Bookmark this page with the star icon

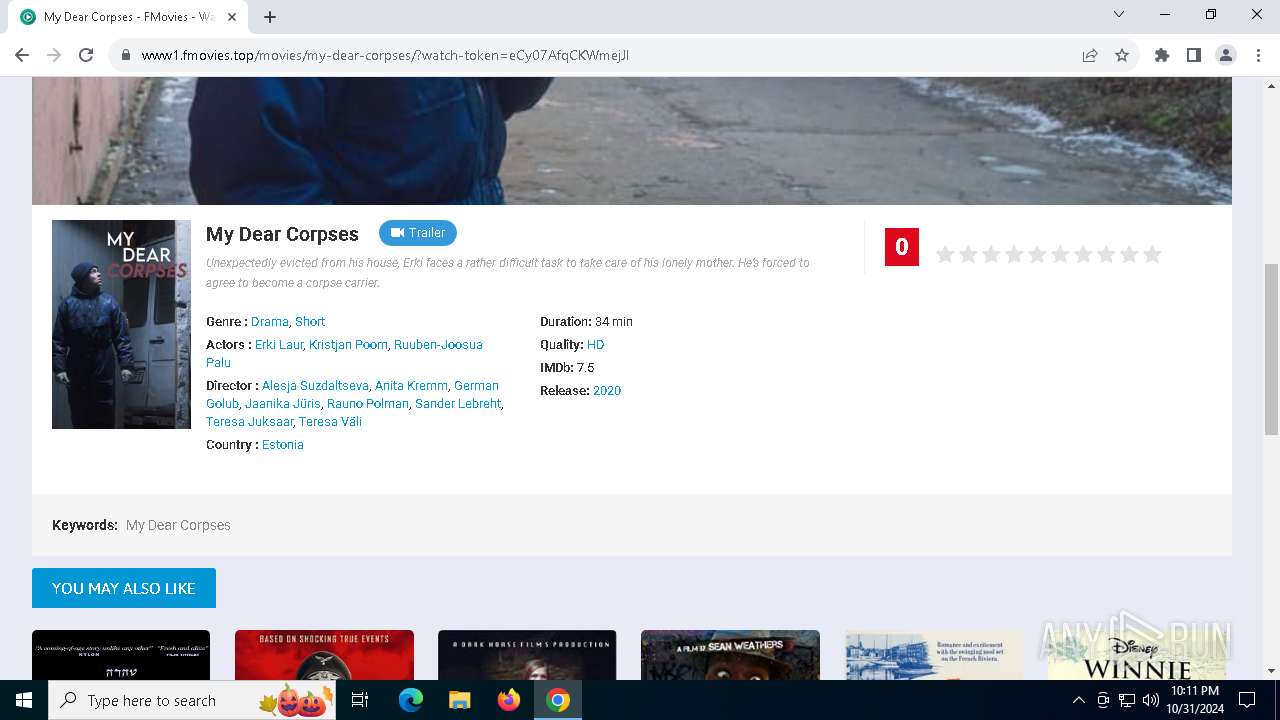1122,55
